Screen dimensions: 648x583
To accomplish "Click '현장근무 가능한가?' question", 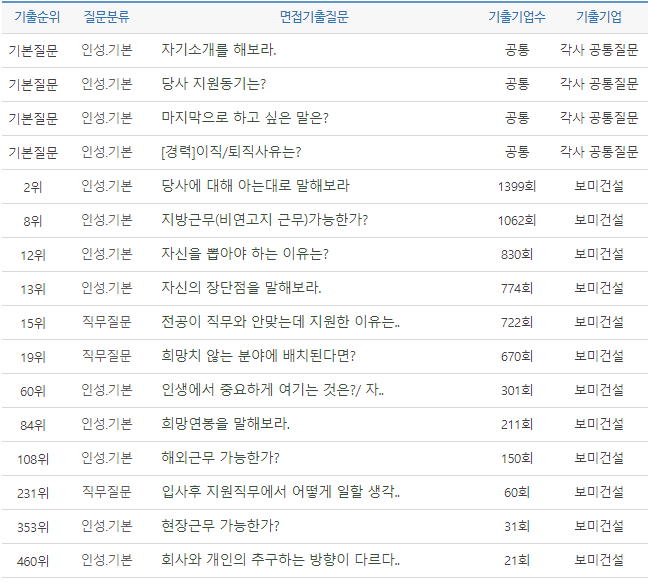I will (220, 526).
